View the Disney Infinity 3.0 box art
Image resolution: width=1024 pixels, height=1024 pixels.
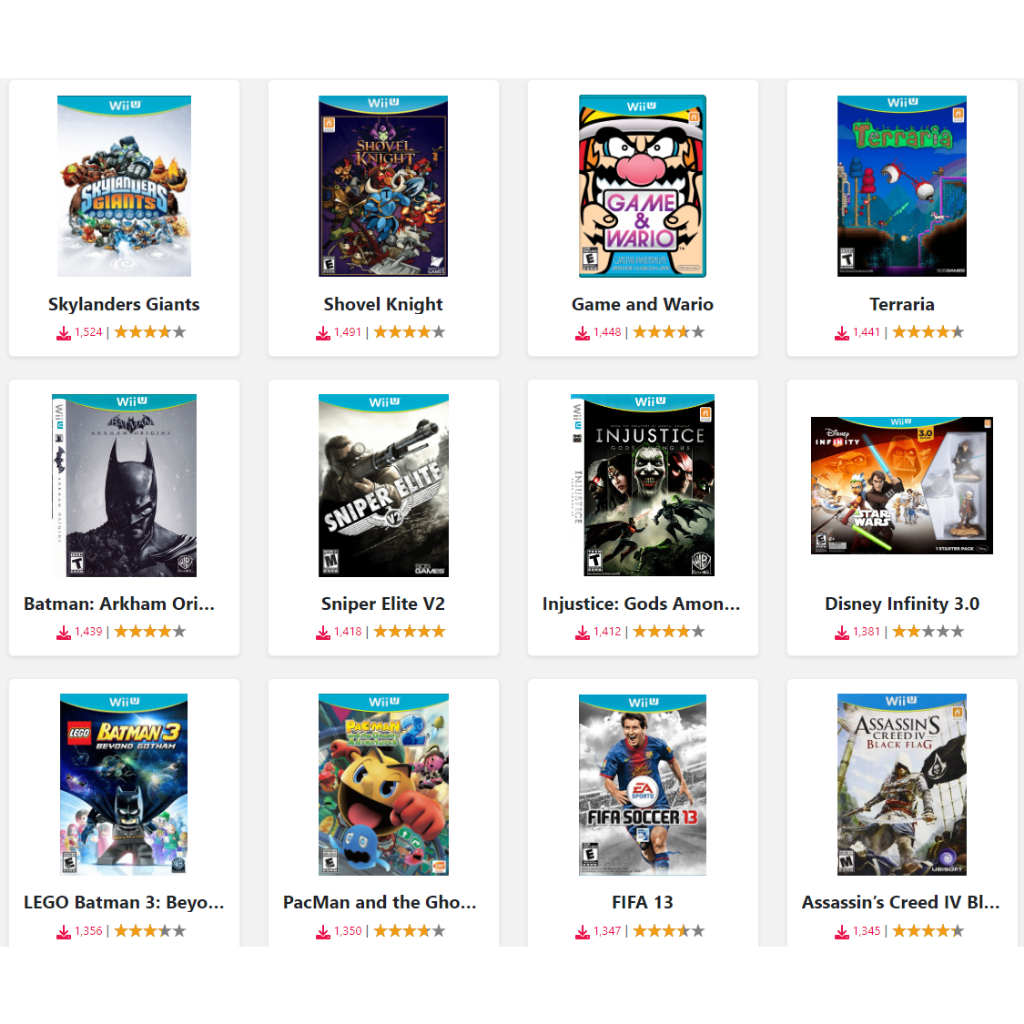point(902,485)
